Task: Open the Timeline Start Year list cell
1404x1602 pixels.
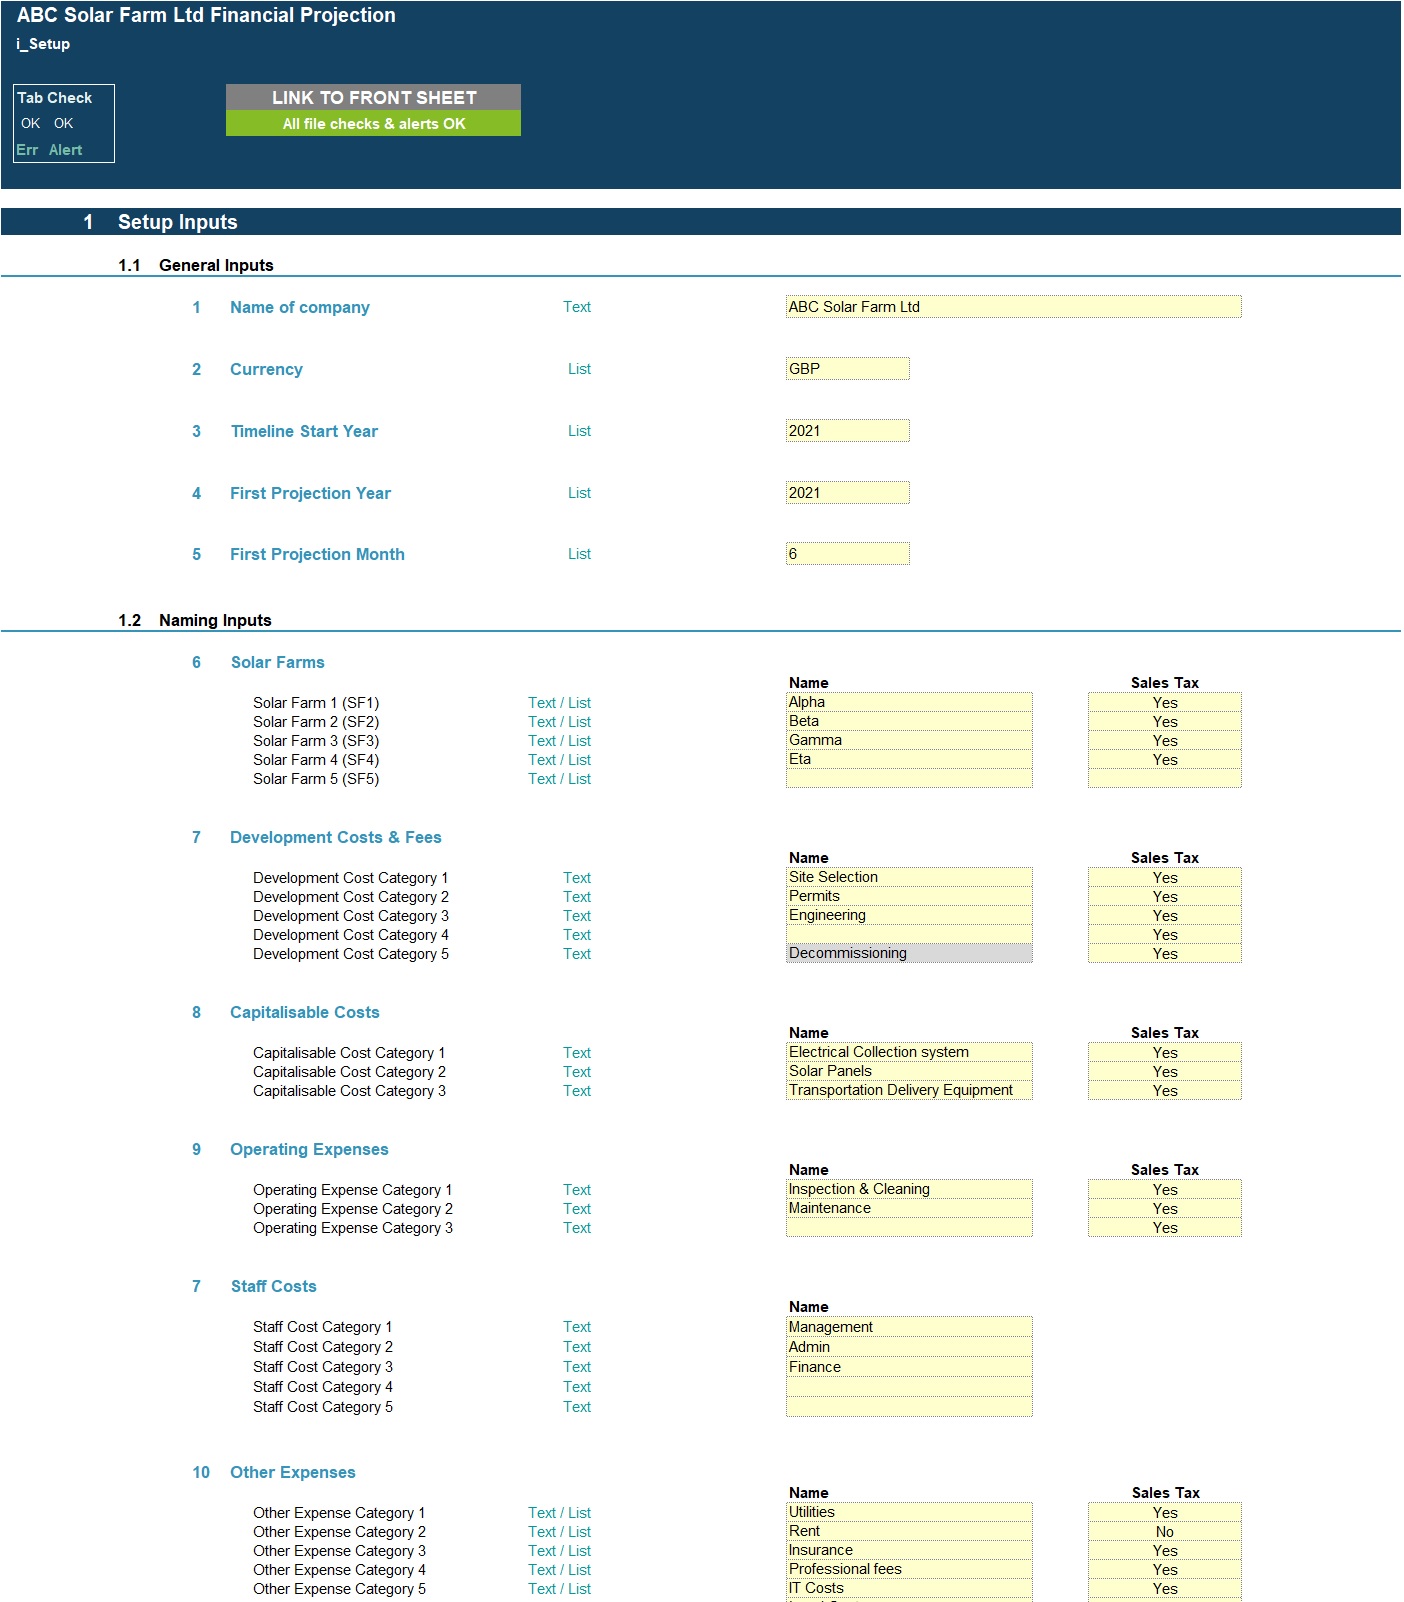Action: [847, 431]
